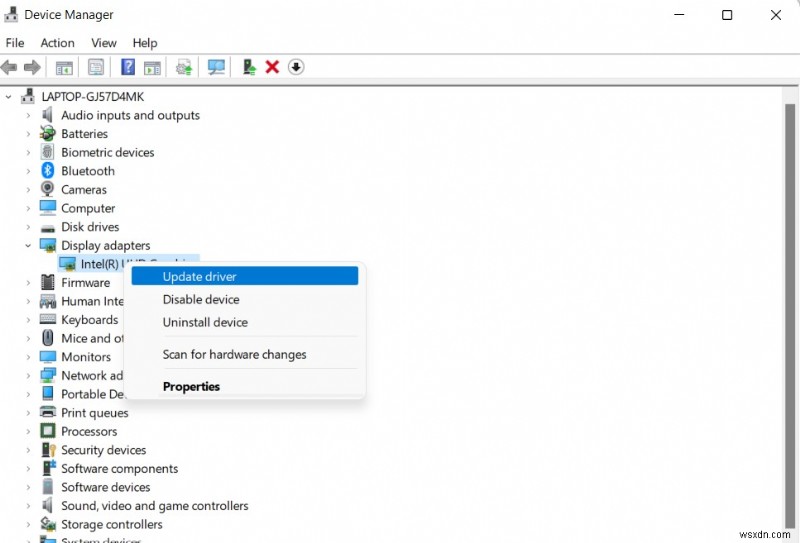Click the Back arrow in the toolbar

(x=9, y=67)
